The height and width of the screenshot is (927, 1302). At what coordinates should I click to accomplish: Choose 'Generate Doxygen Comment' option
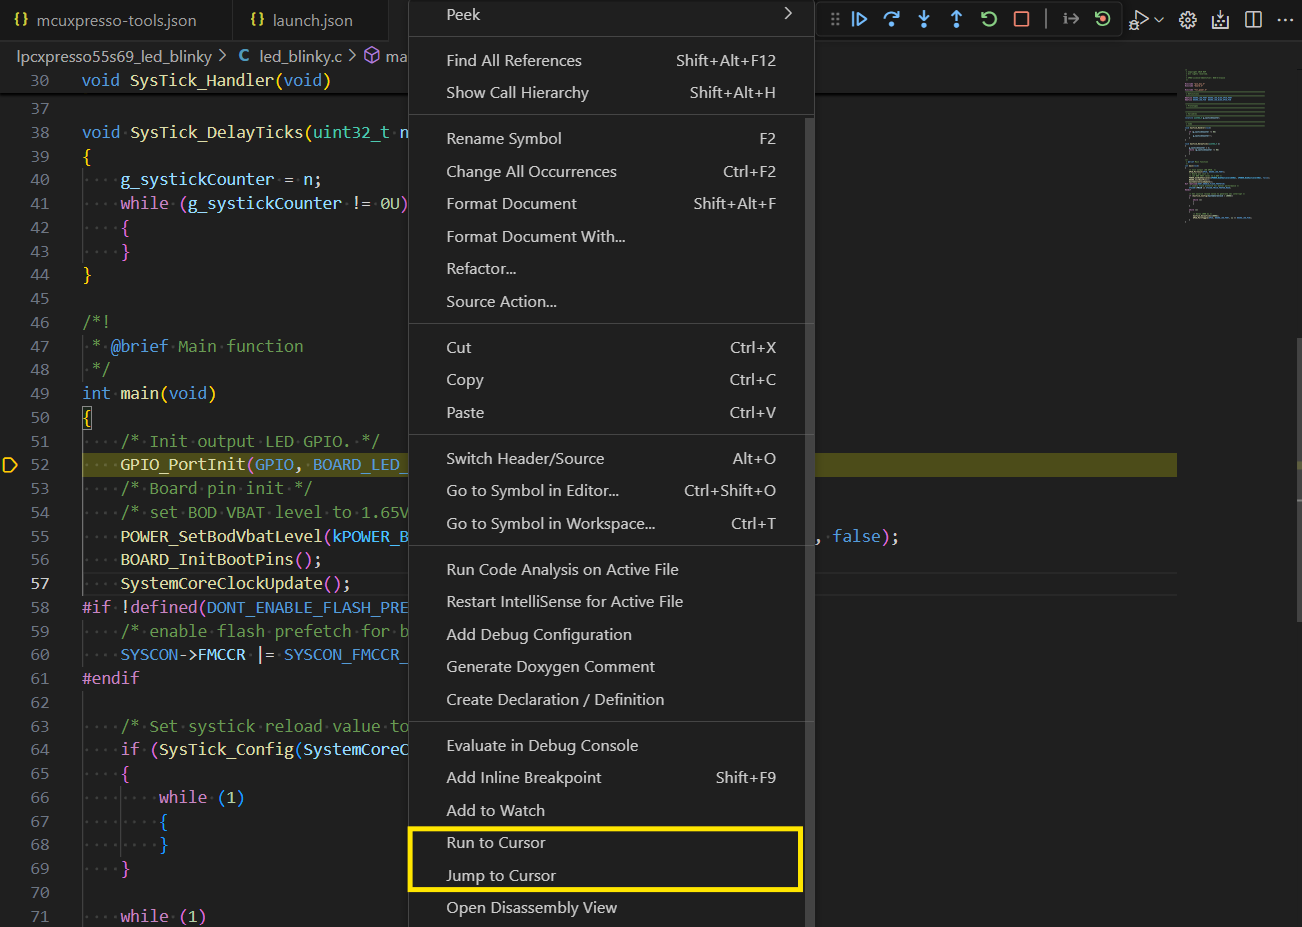tap(550, 666)
